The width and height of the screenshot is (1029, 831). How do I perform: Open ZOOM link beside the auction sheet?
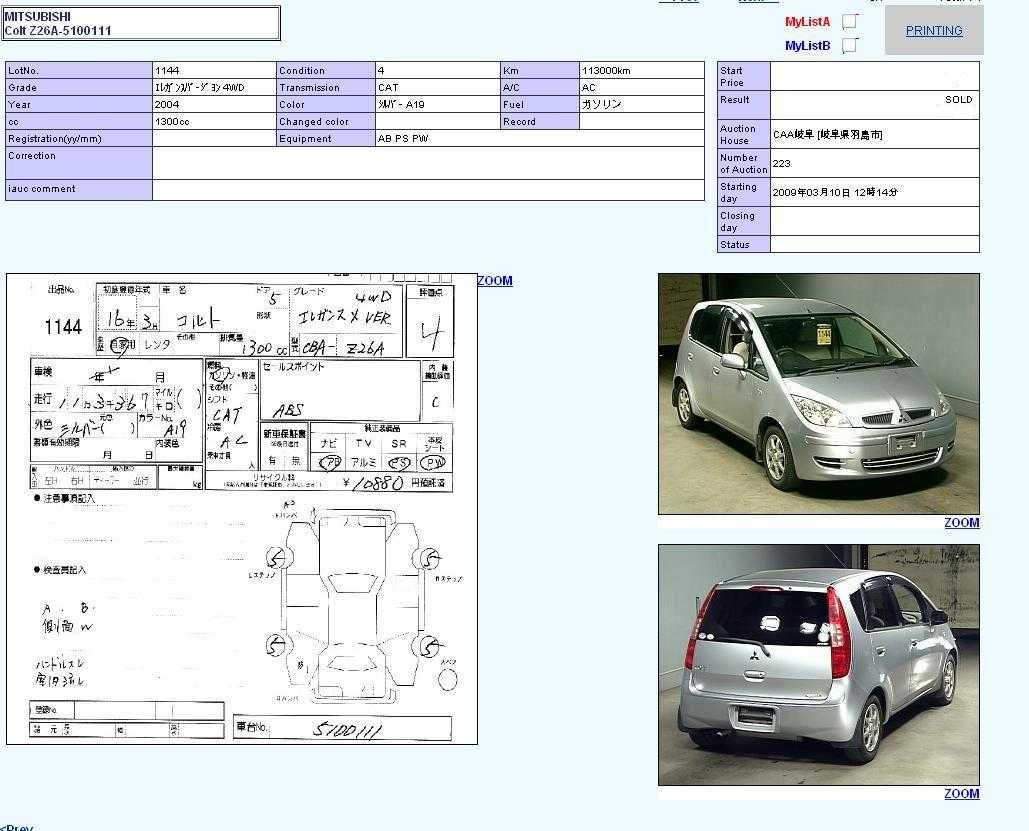495,281
